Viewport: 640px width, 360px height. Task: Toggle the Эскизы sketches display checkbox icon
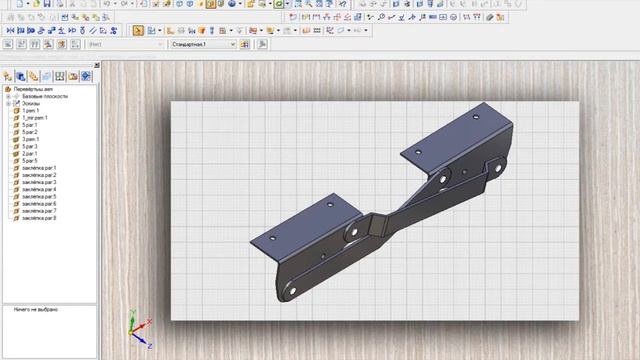17,104
